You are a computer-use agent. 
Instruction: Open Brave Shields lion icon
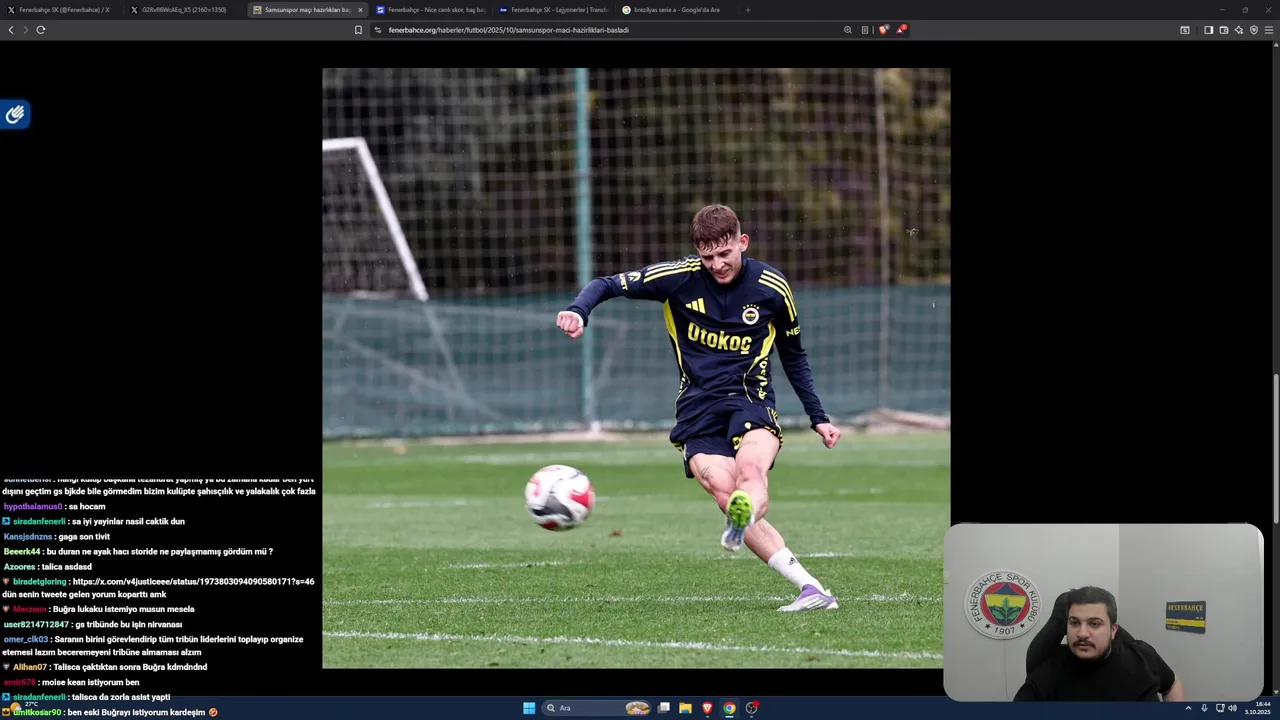click(x=883, y=30)
